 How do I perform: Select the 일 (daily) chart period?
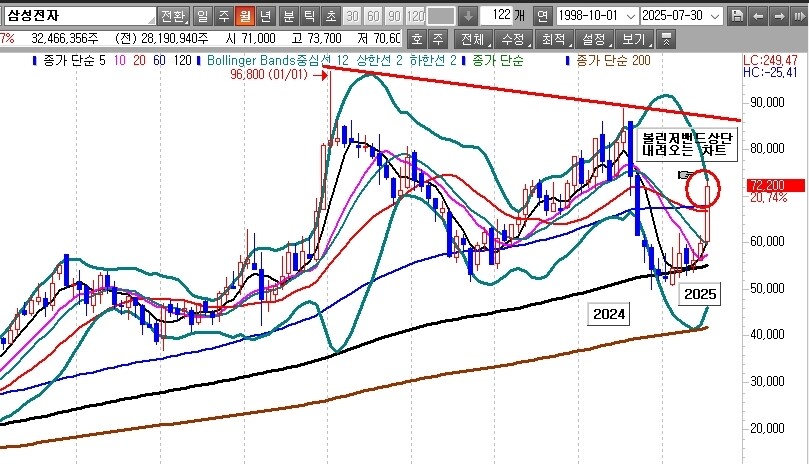203,16
